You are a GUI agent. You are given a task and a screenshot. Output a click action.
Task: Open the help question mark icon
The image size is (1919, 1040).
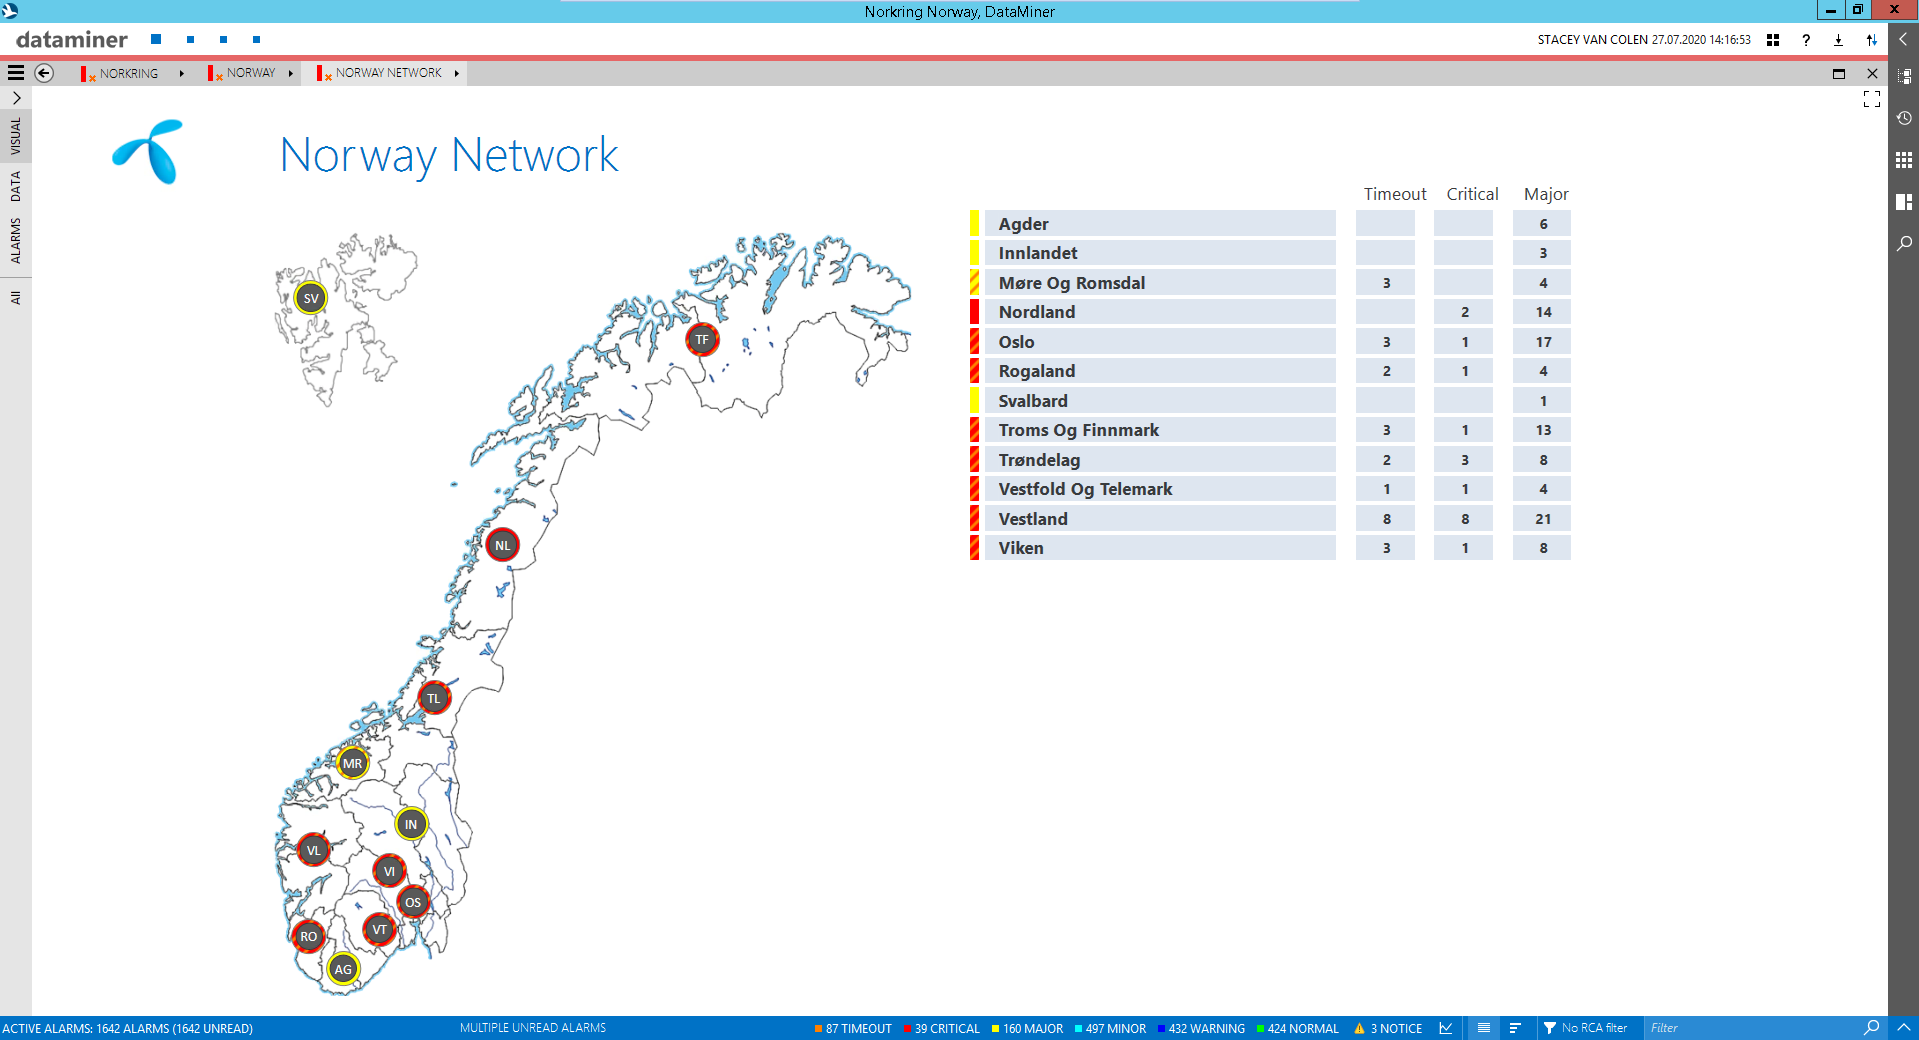point(1805,40)
